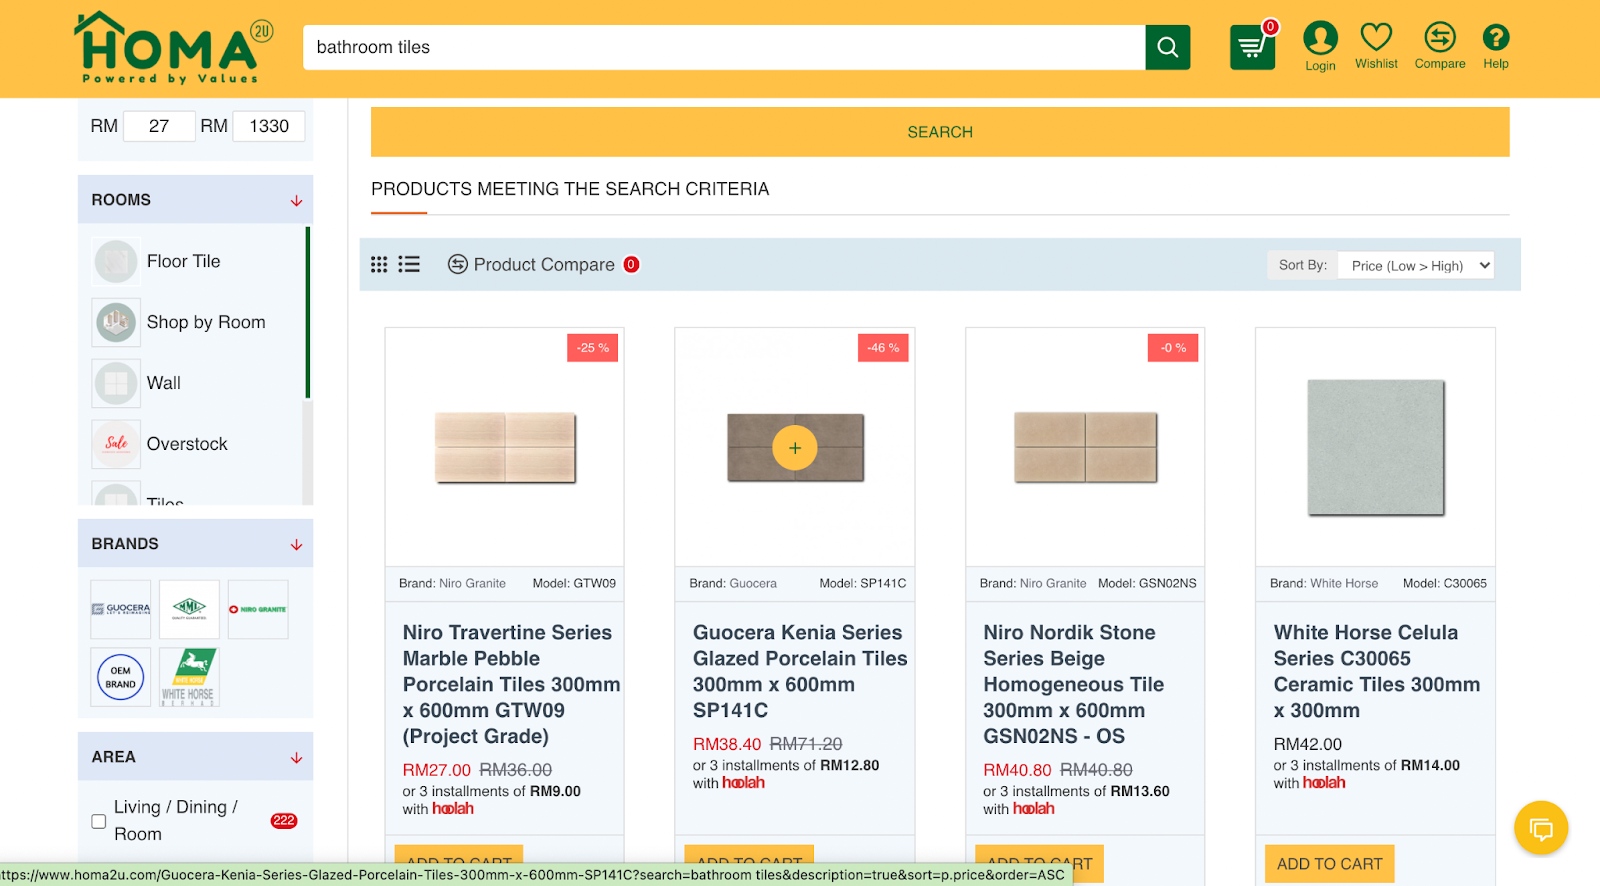This screenshot has height=886, width=1600.
Task: Open the shopping cart icon
Action: point(1252,46)
